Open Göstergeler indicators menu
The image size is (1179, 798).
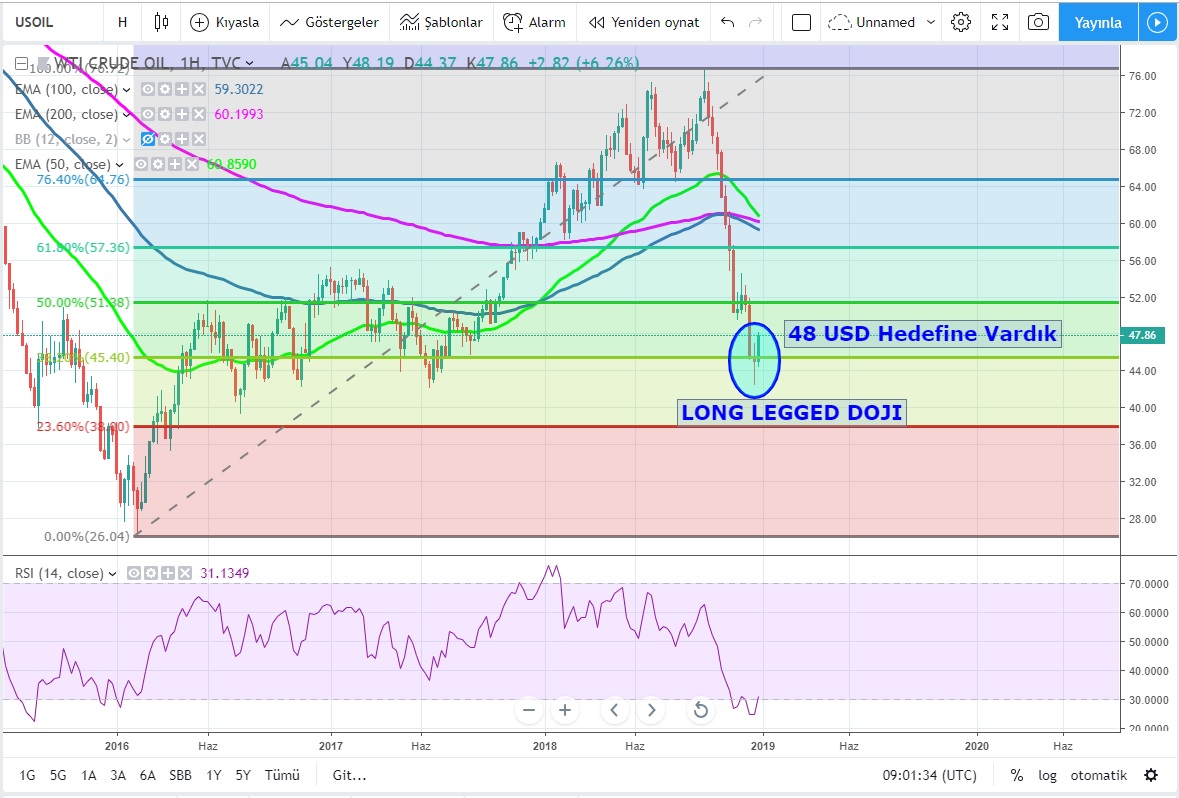point(329,22)
